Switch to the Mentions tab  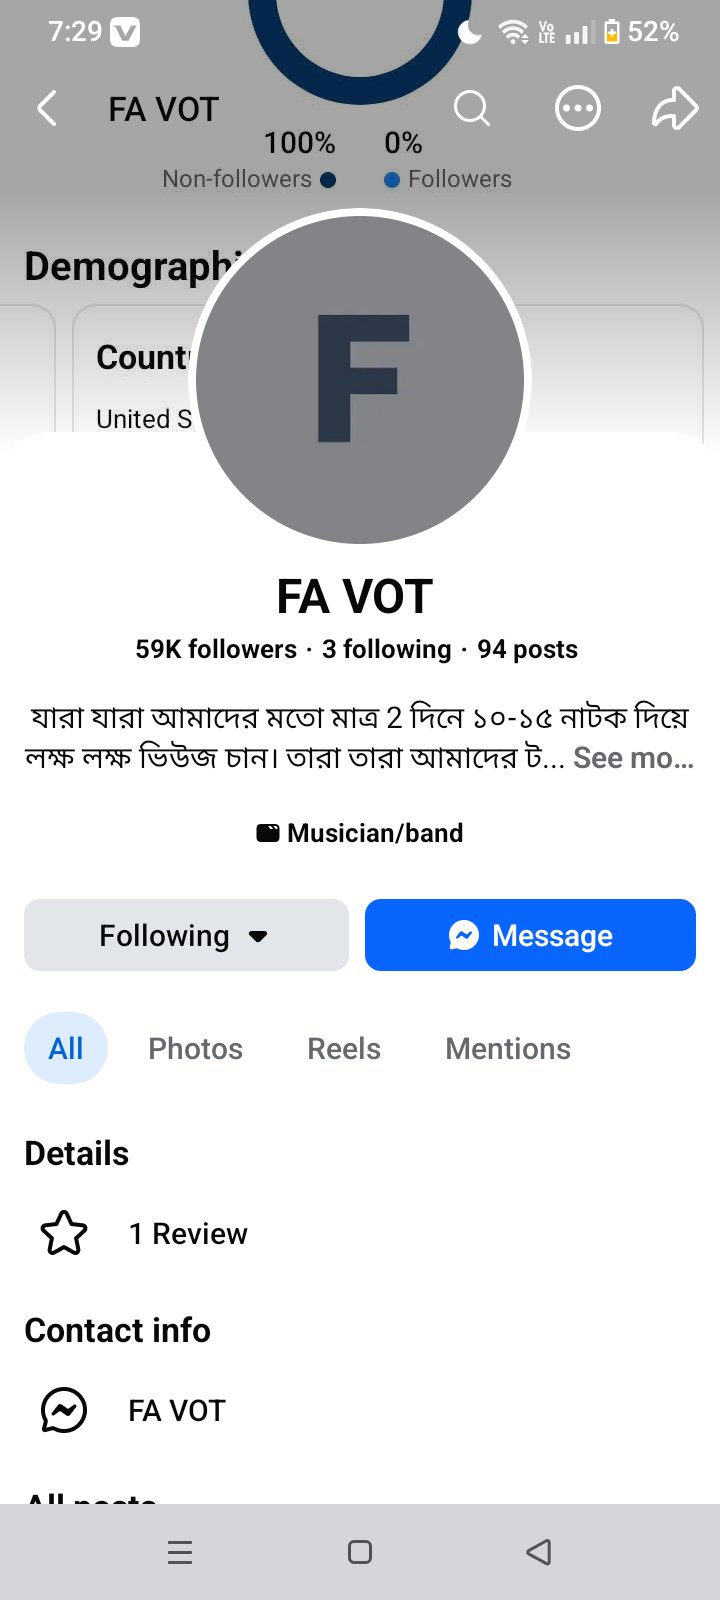[x=508, y=1048]
